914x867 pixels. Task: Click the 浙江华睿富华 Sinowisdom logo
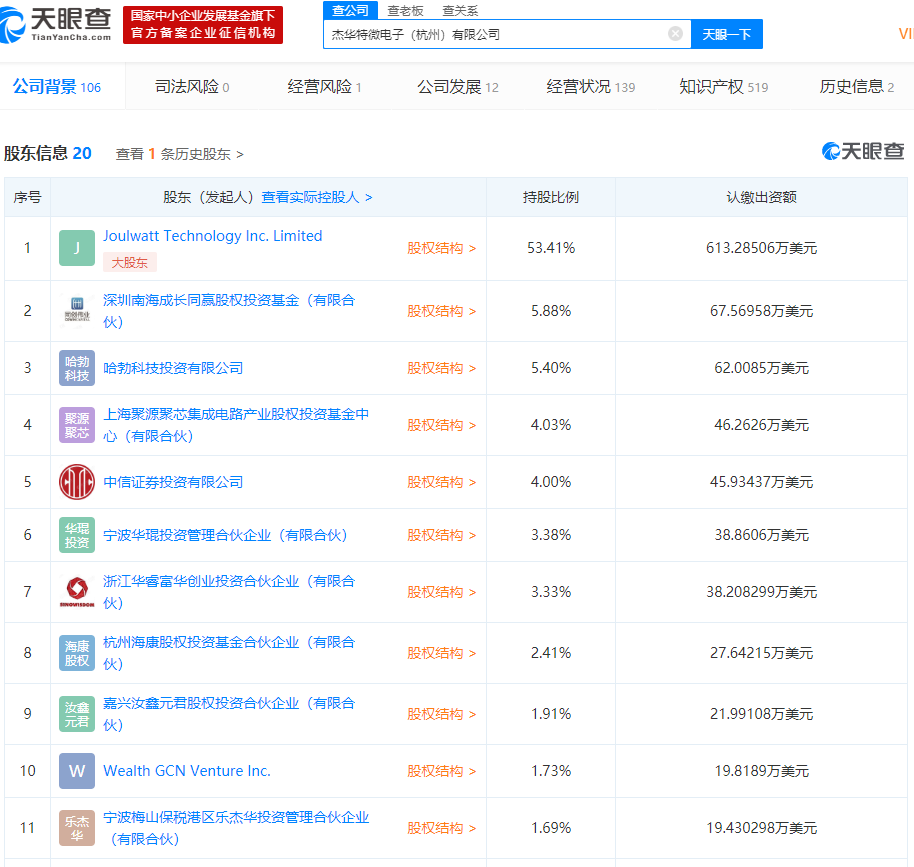pyautogui.click(x=77, y=592)
